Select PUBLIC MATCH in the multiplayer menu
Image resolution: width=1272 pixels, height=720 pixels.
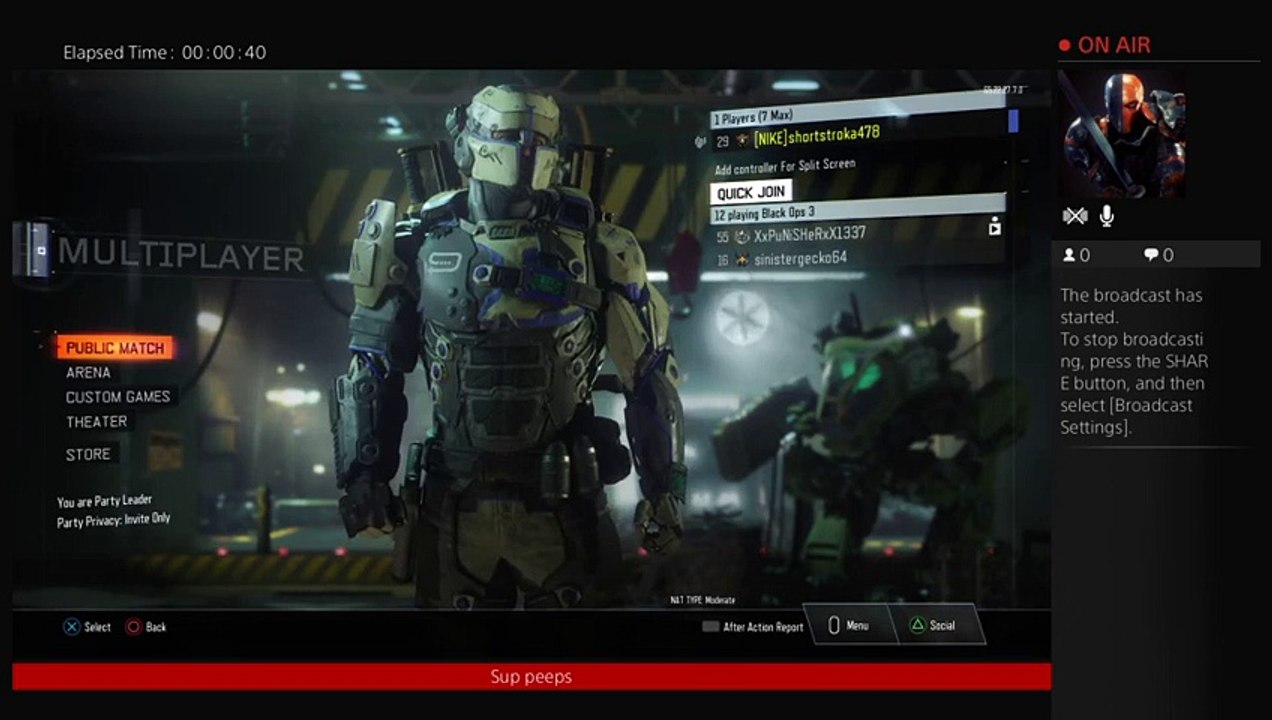(x=115, y=348)
